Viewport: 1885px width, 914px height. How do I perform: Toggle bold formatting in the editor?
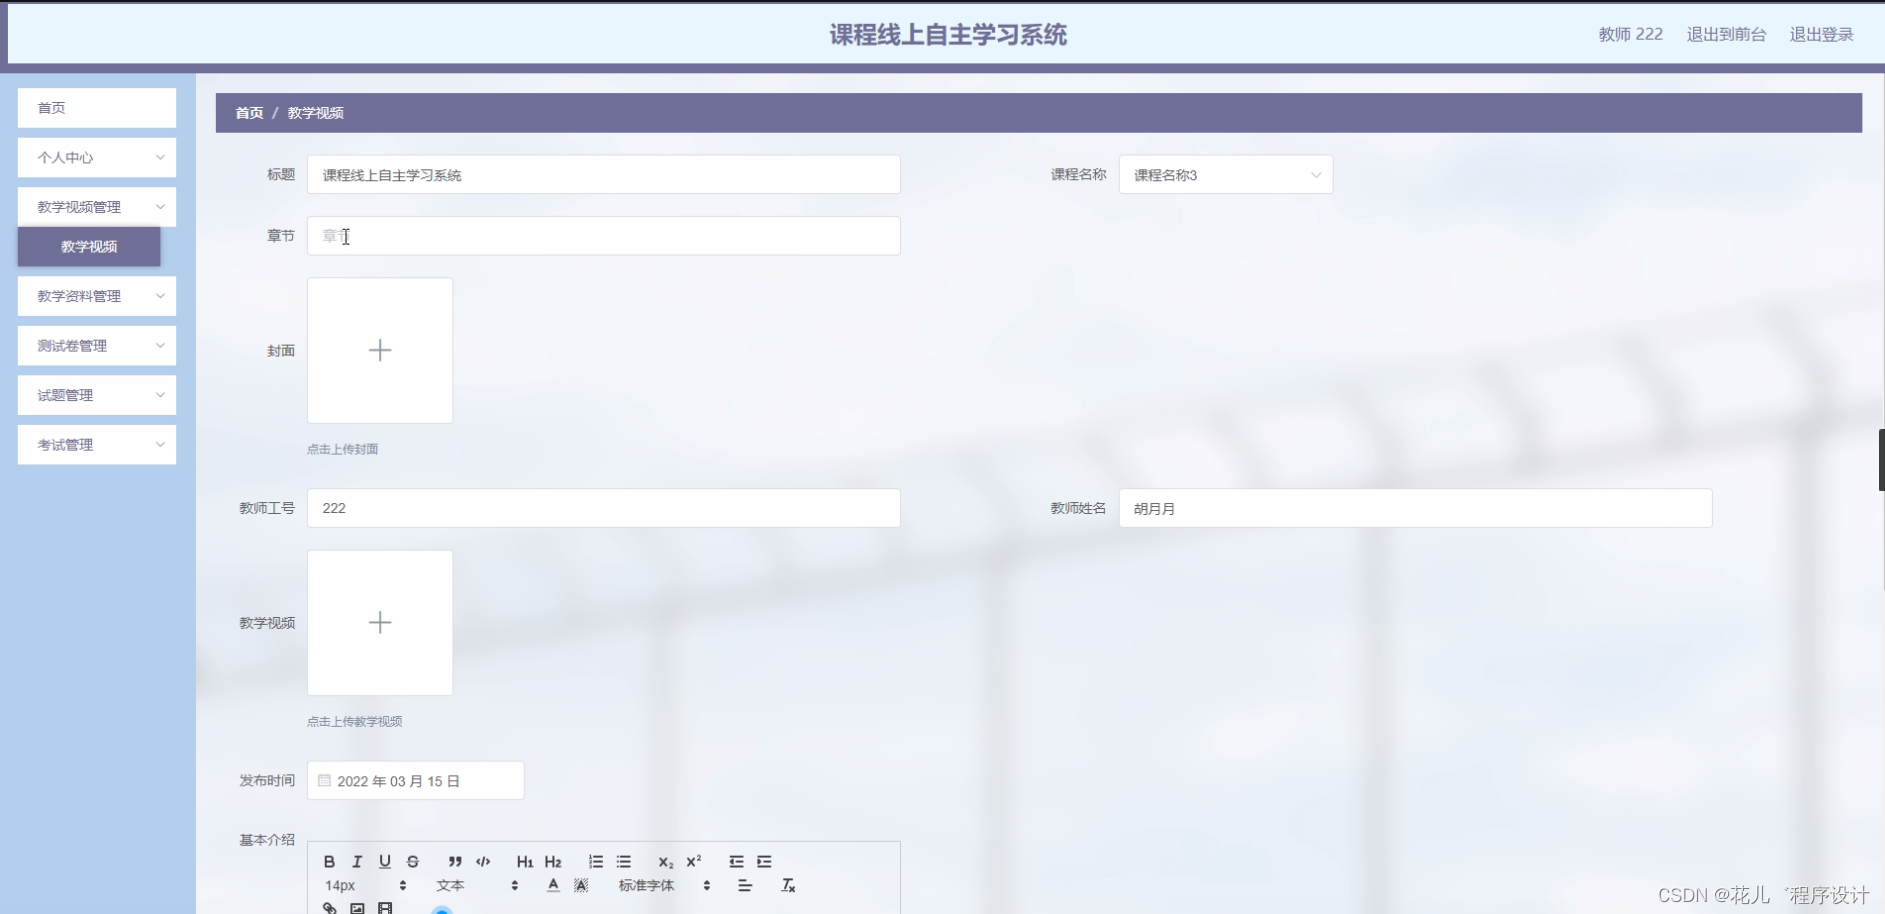click(x=328, y=861)
